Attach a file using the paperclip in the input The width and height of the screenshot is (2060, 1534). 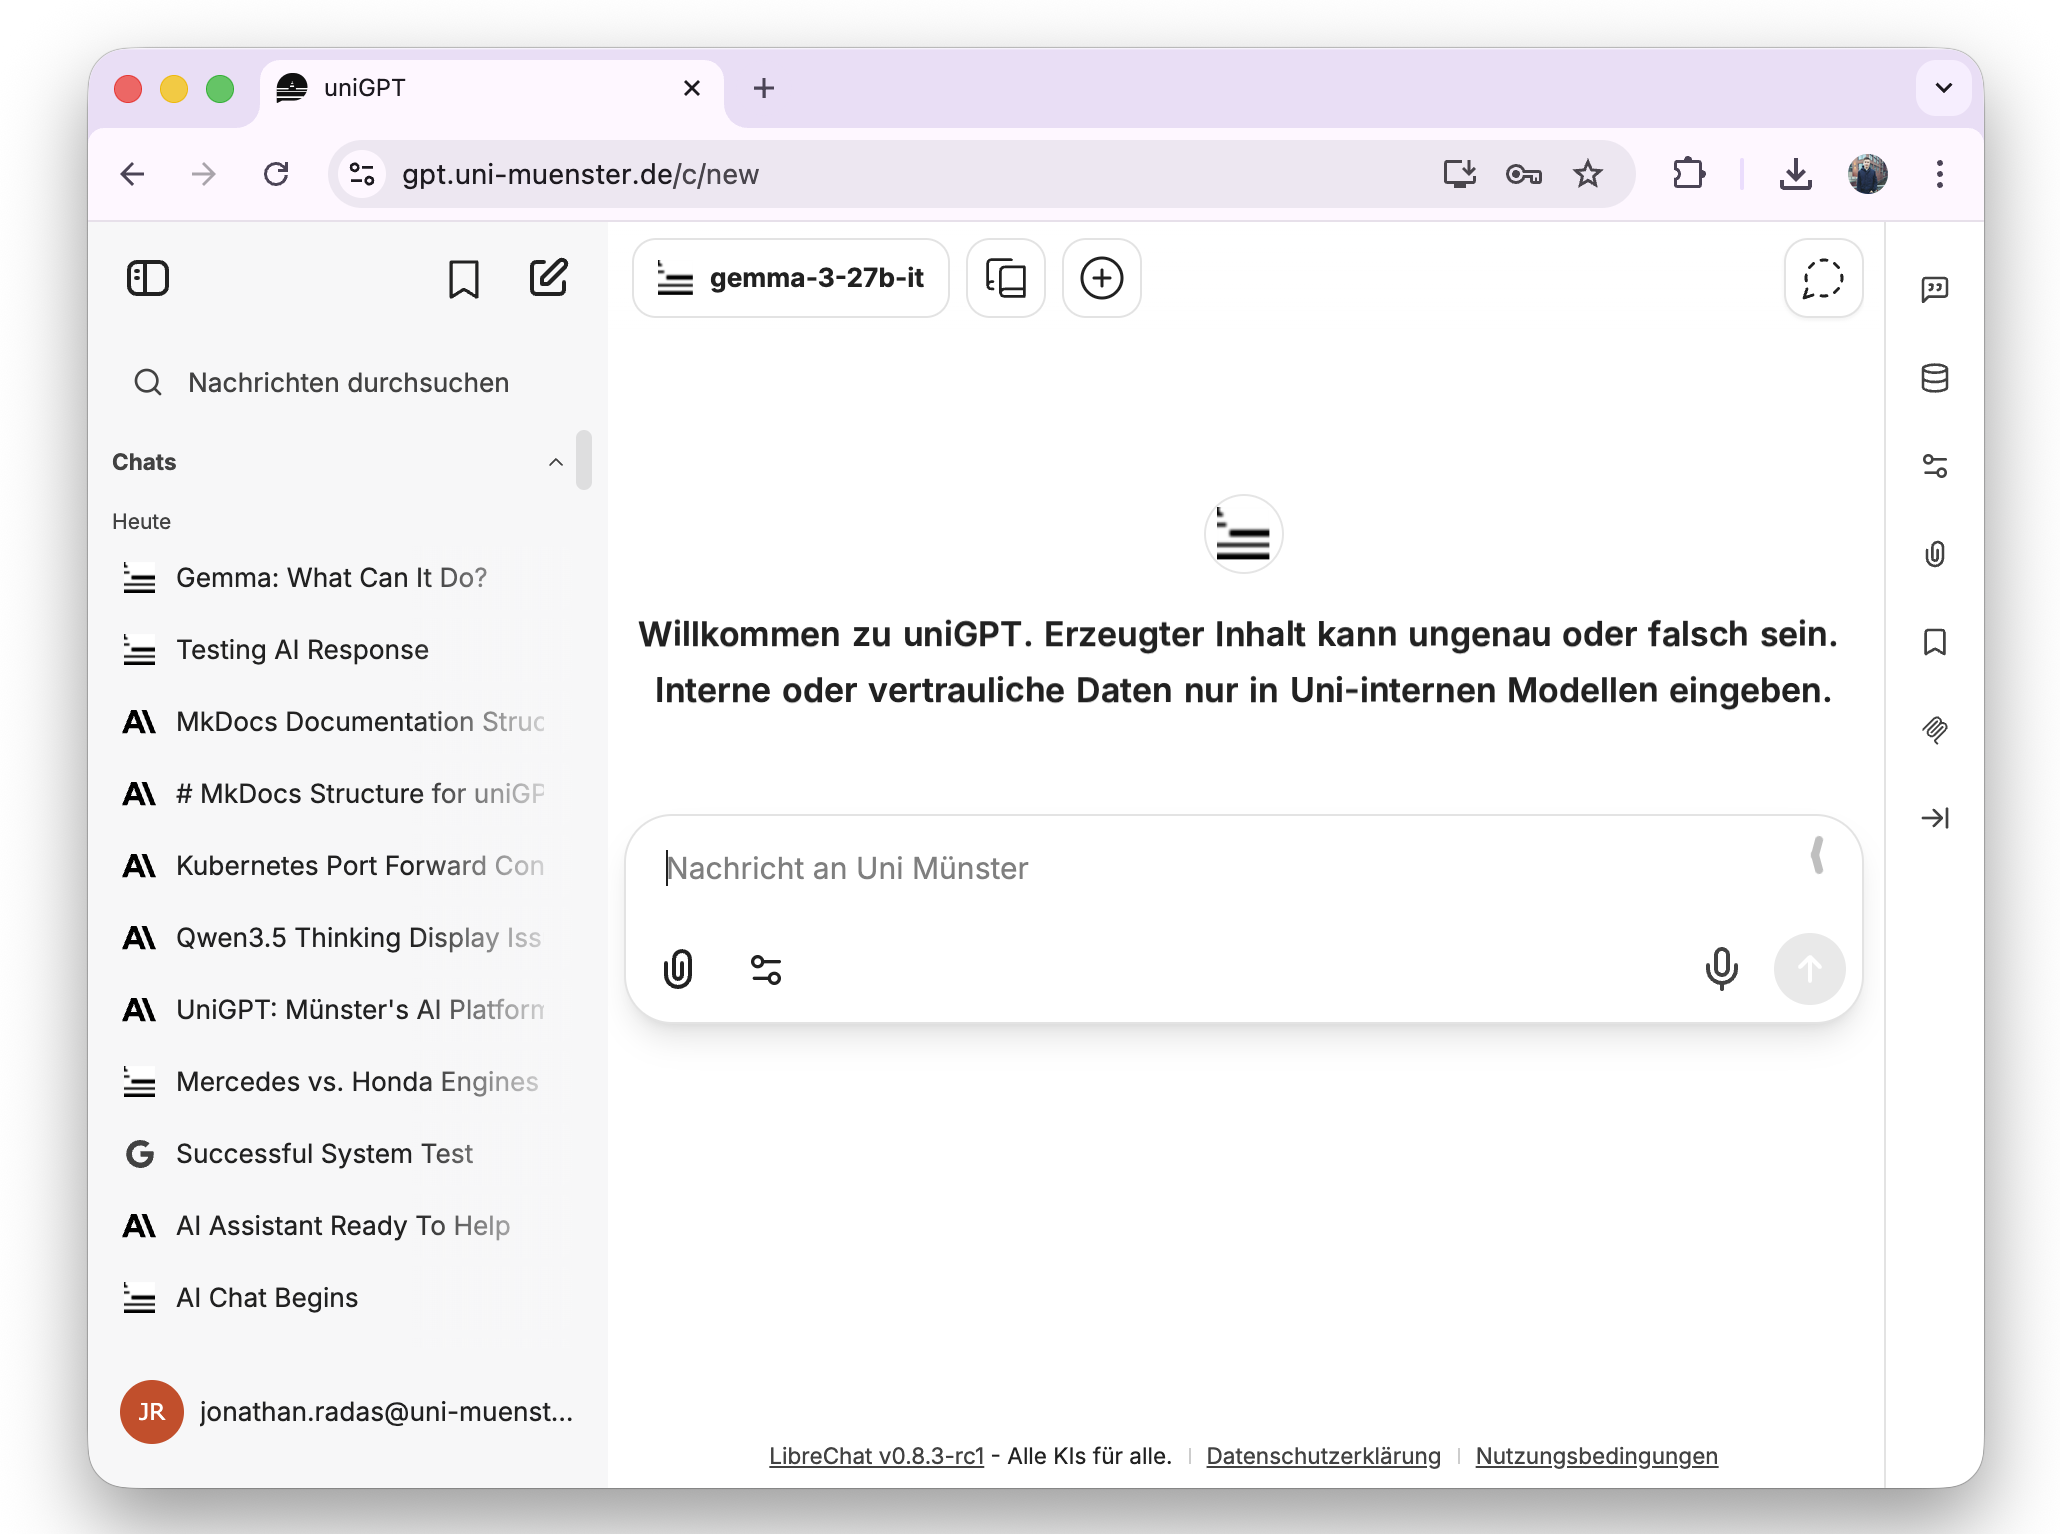point(679,968)
